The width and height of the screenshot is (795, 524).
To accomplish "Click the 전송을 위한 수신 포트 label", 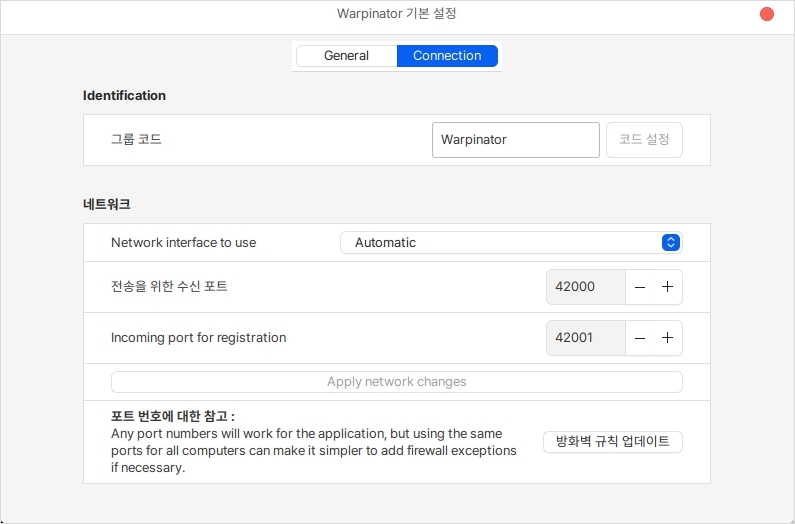I will [x=169, y=287].
